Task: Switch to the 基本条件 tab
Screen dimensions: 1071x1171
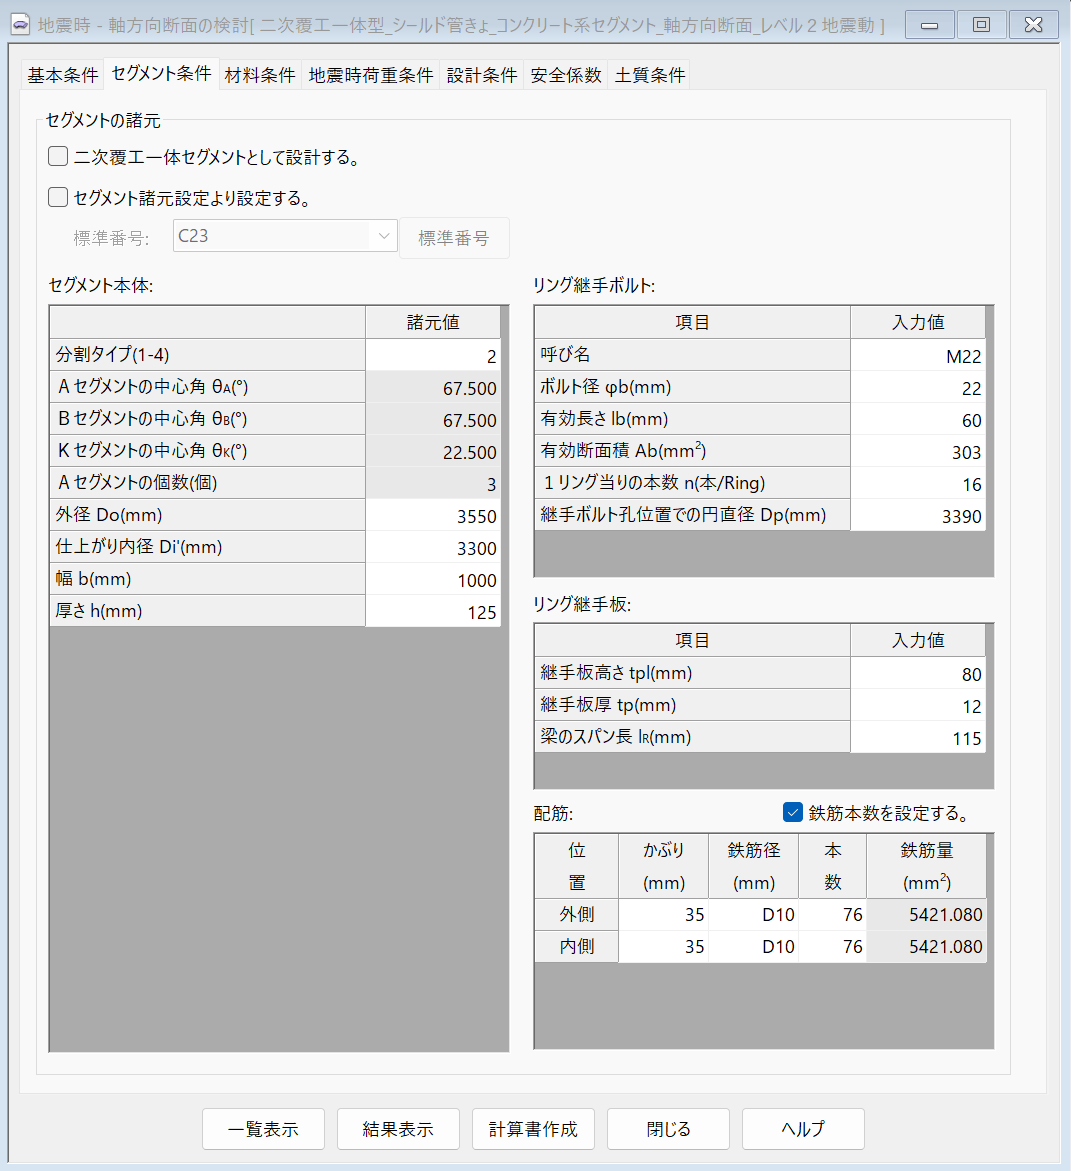Action: click(62, 75)
